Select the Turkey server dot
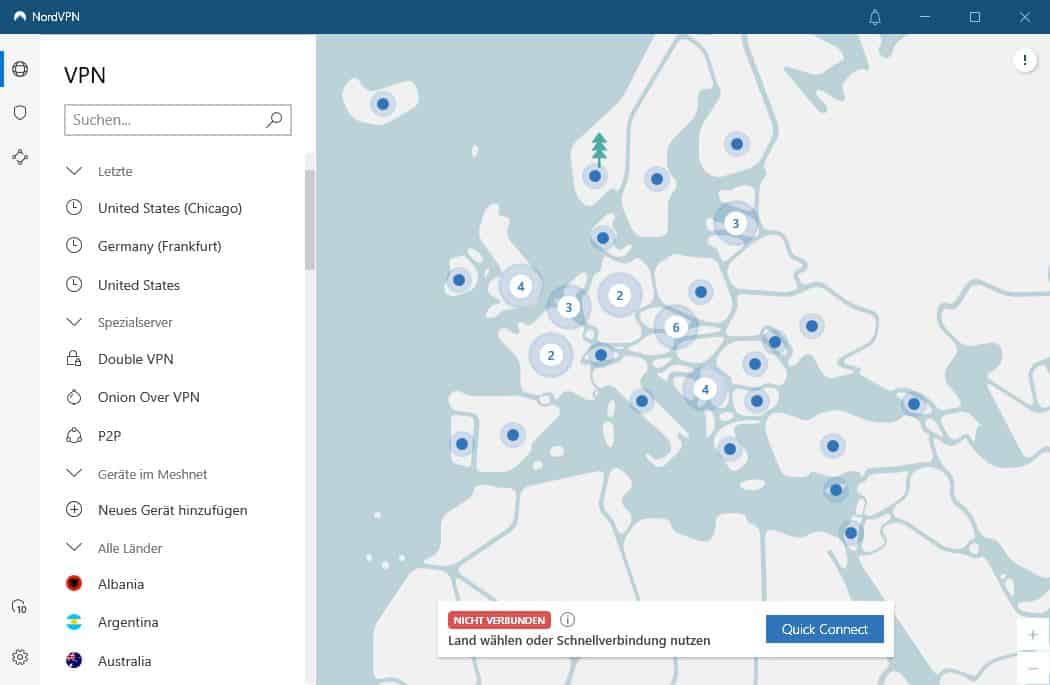Image resolution: width=1050 pixels, height=685 pixels. (x=832, y=446)
